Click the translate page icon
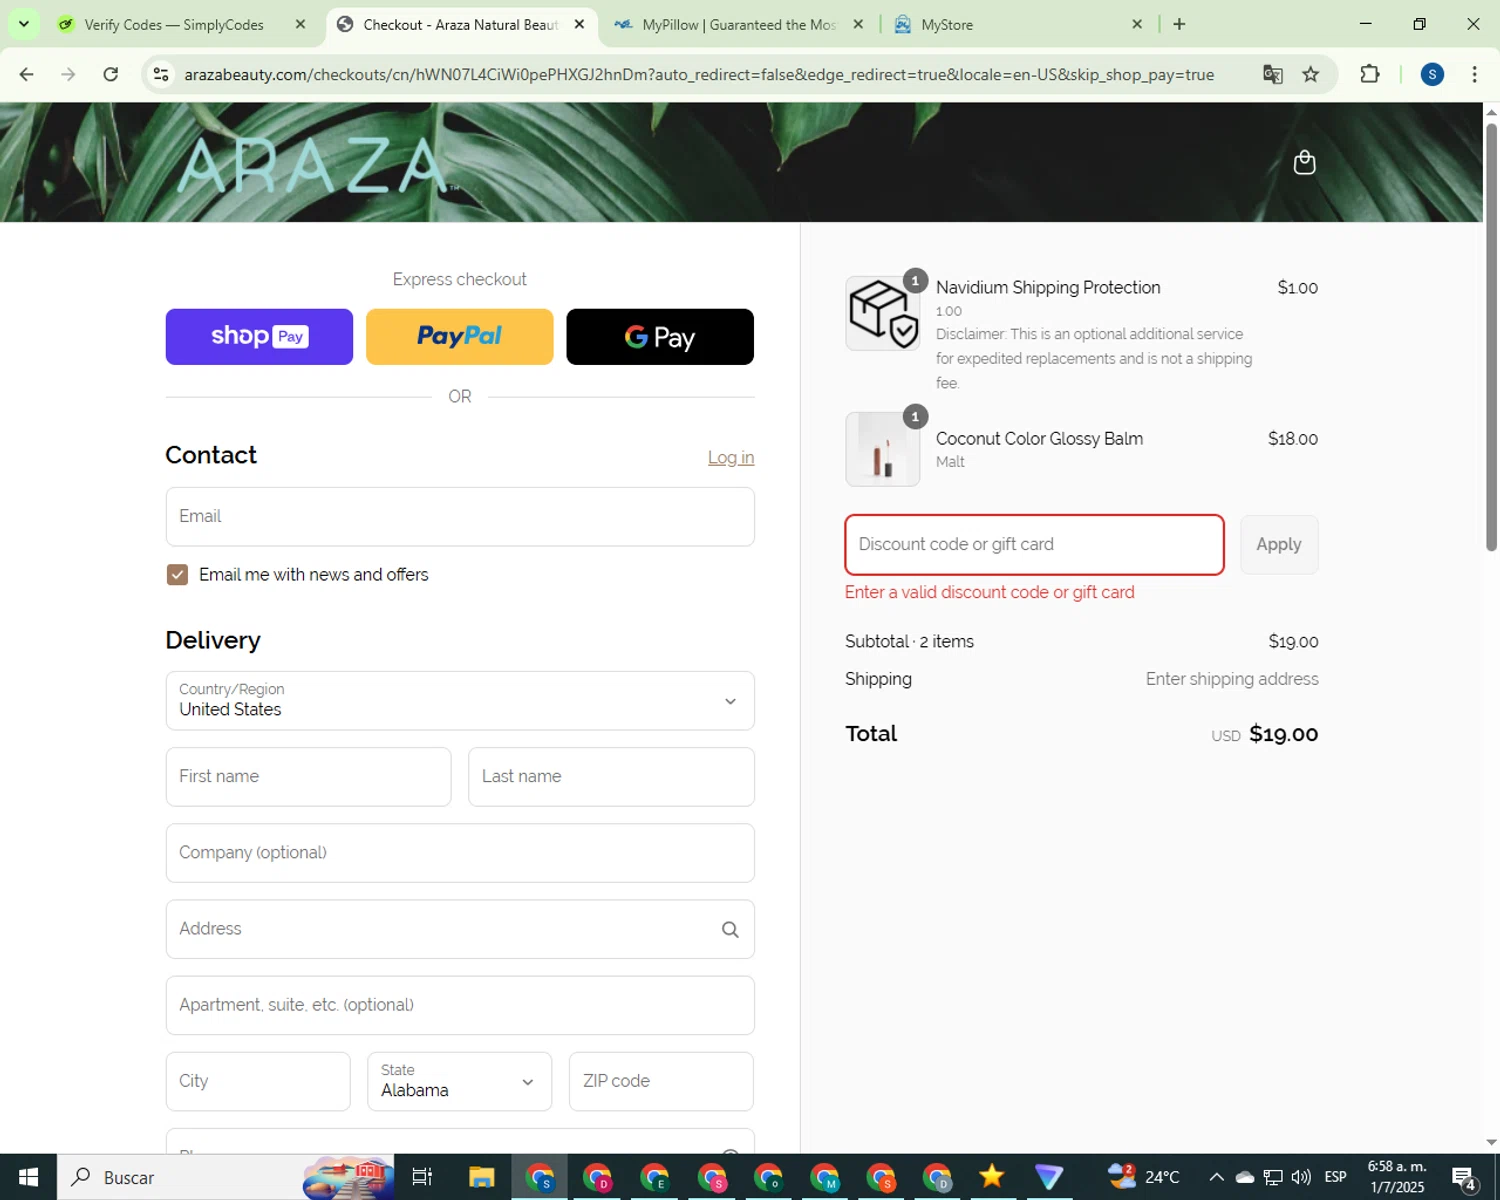Viewport: 1500px width, 1200px height. pyautogui.click(x=1272, y=75)
